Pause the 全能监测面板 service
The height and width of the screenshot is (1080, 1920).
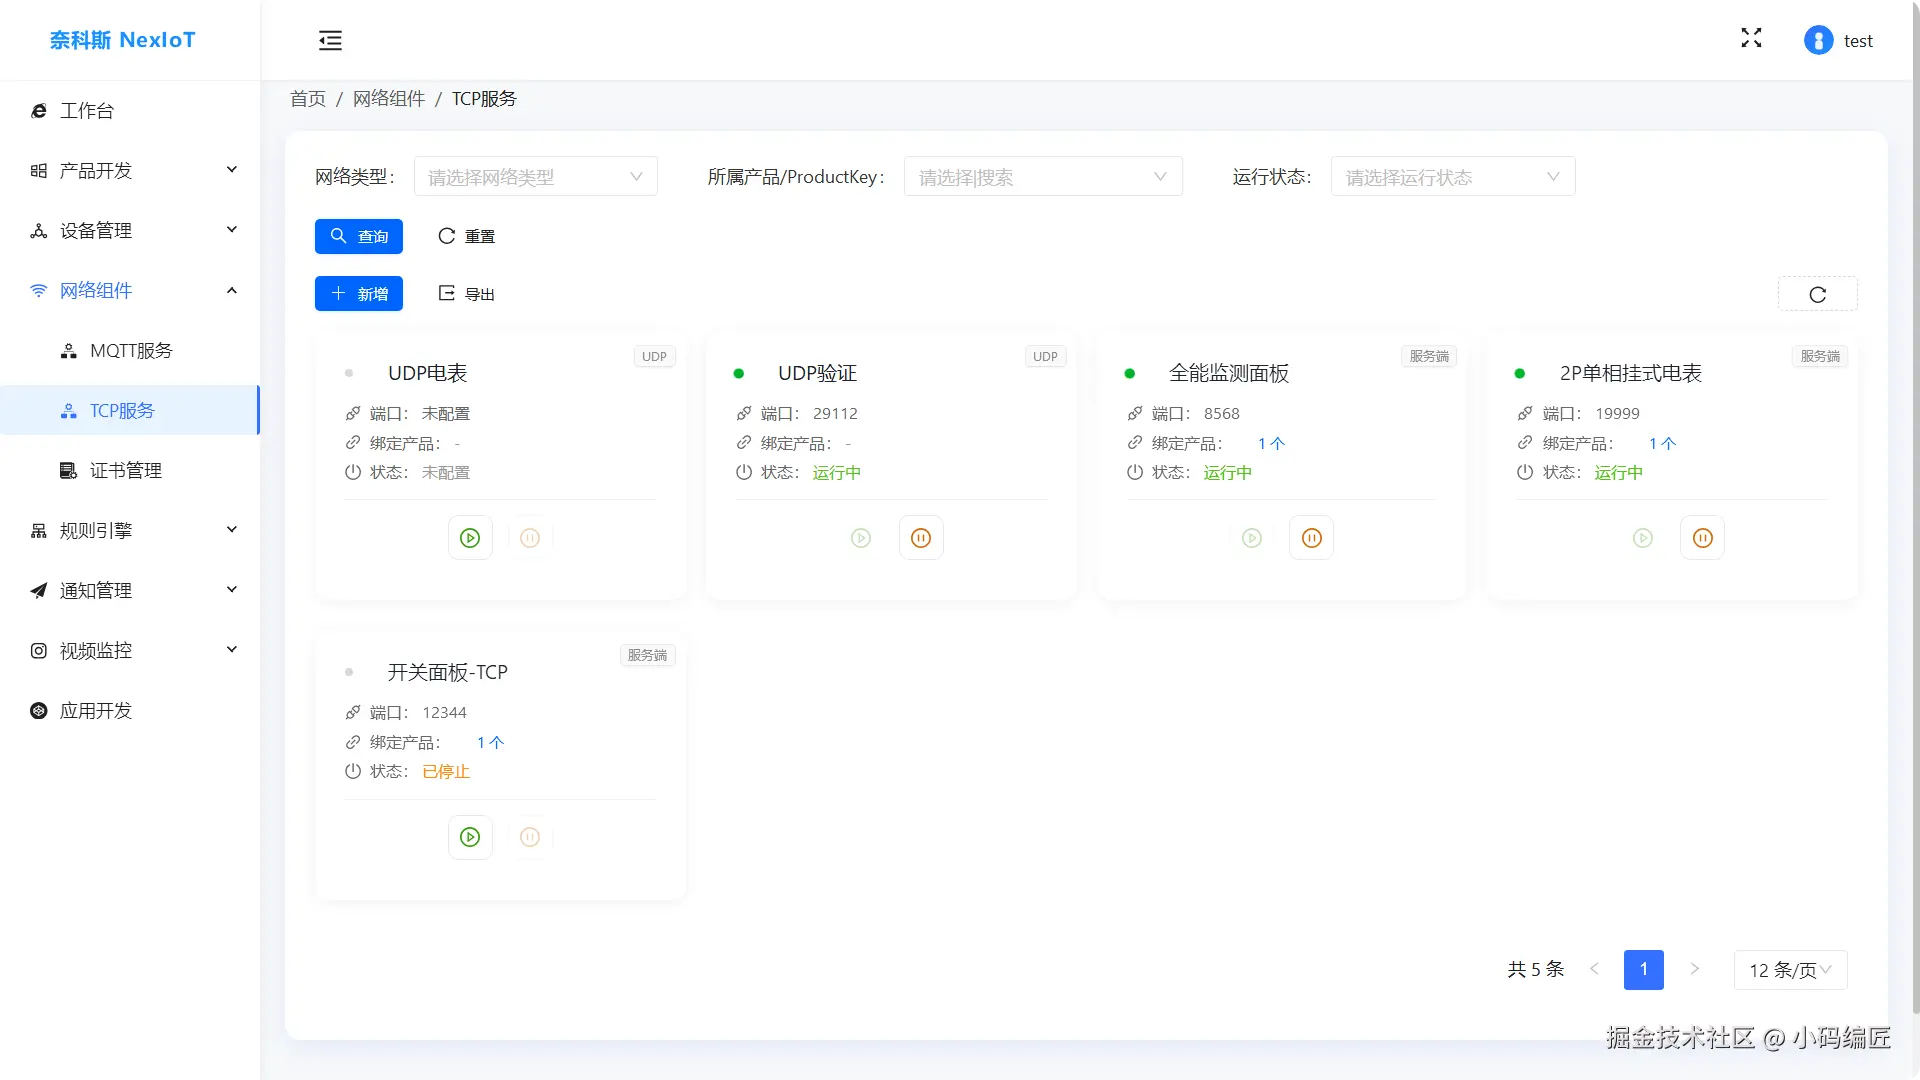pyautogui.click(x=1311, y=538)
